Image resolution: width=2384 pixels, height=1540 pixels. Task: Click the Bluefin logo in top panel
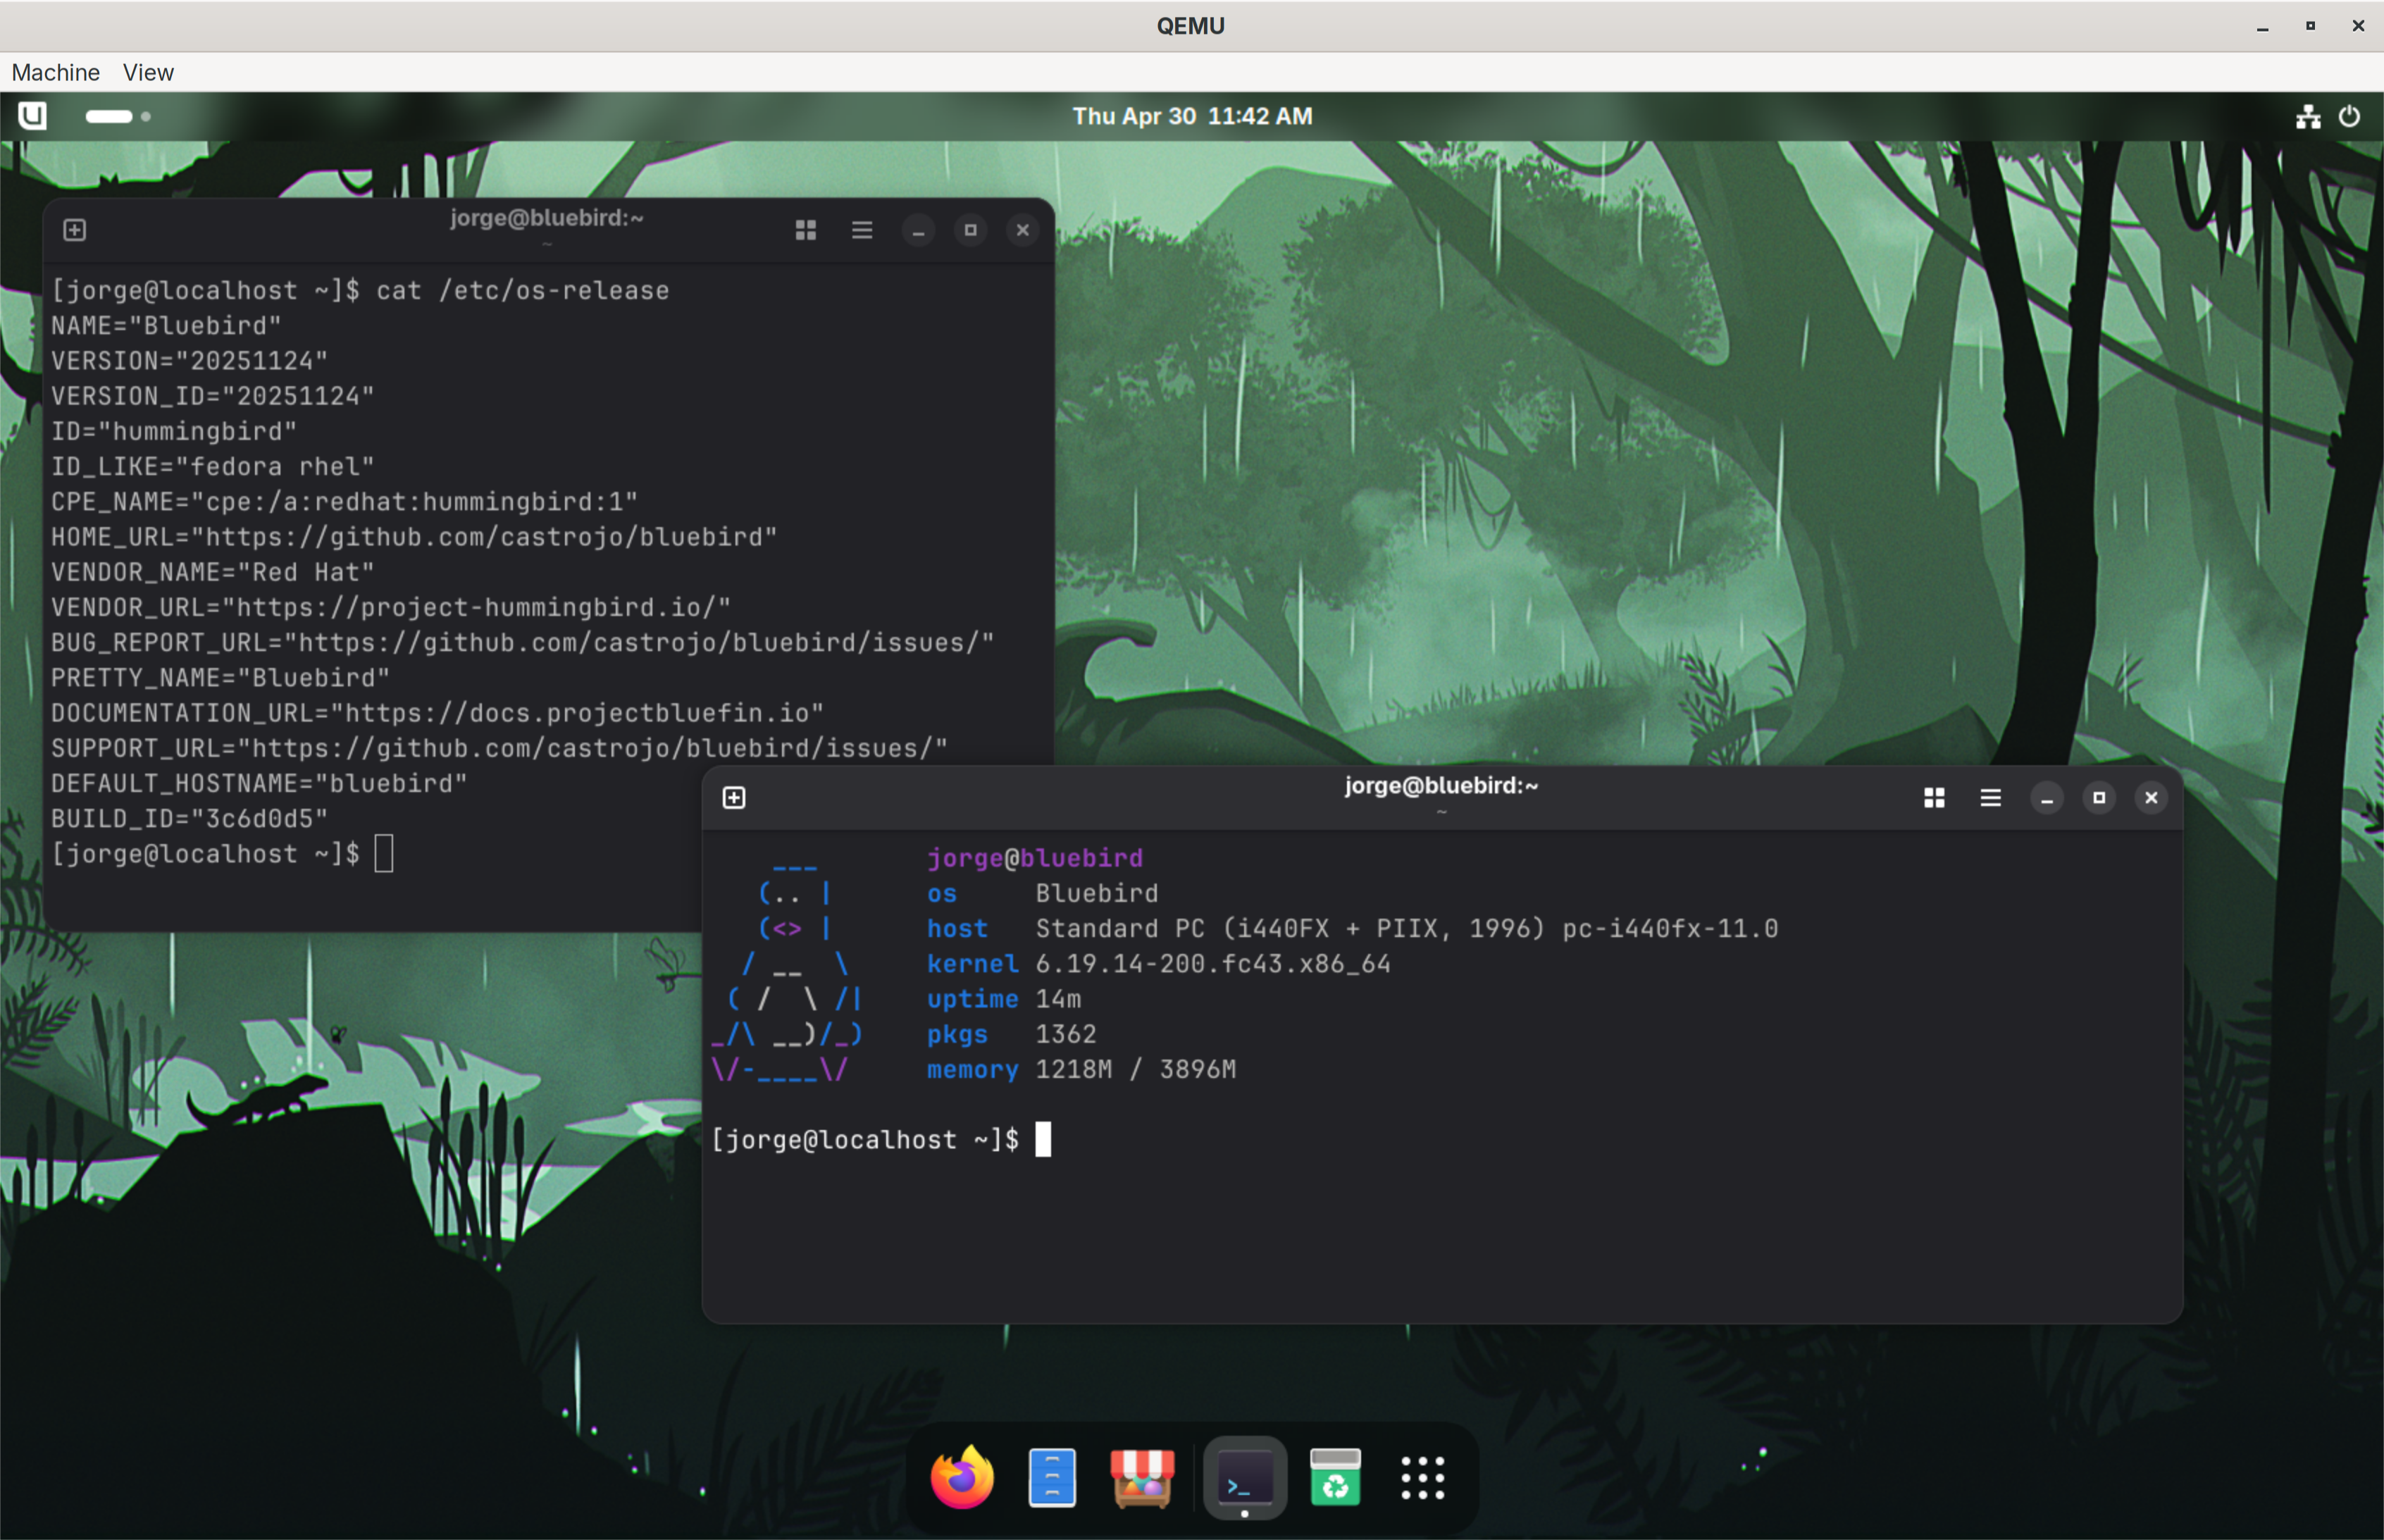[32, 116]
